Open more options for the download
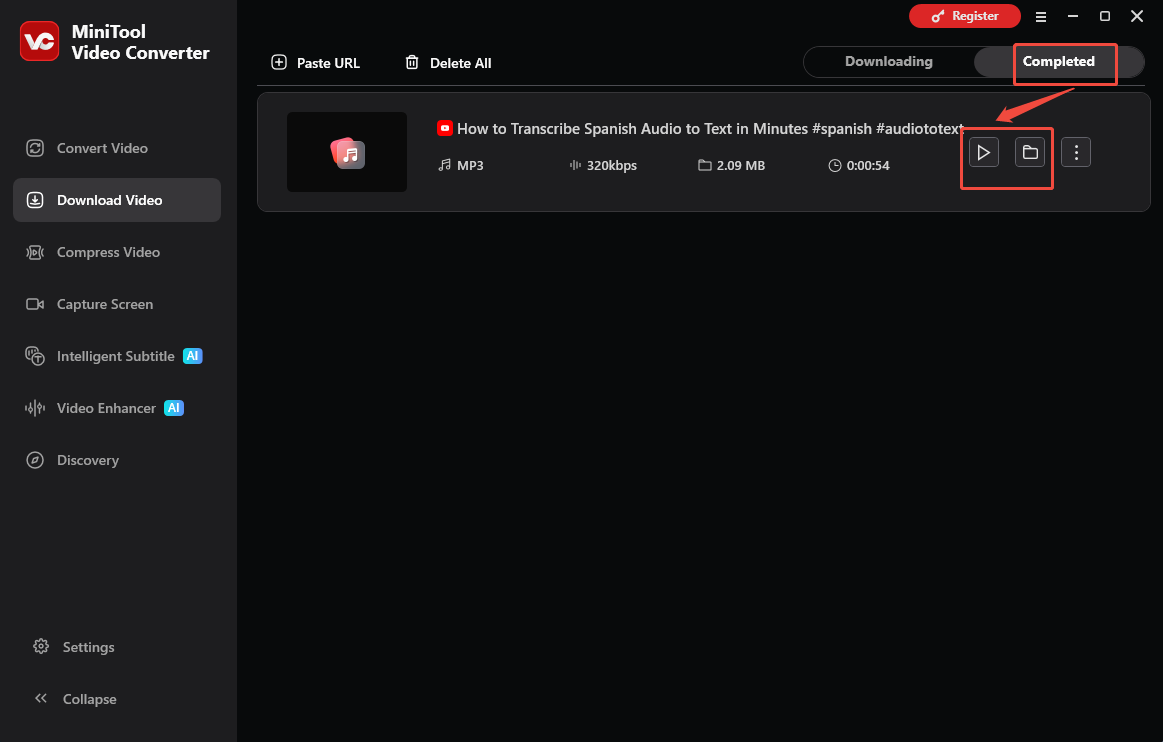 pos(1075,152)
